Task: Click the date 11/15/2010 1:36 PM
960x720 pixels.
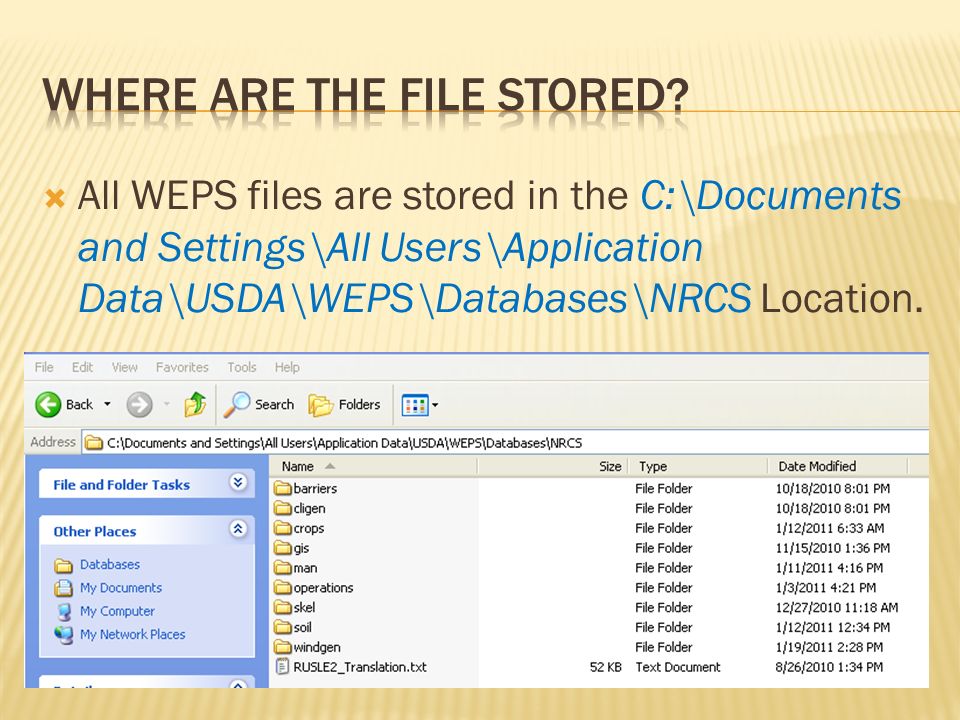Action: (x=833, y=548)
